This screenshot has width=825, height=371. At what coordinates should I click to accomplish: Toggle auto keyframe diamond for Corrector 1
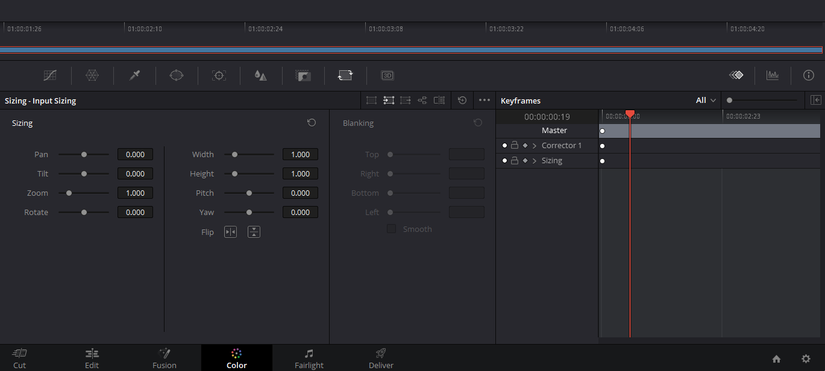click(x=525, y=145)
